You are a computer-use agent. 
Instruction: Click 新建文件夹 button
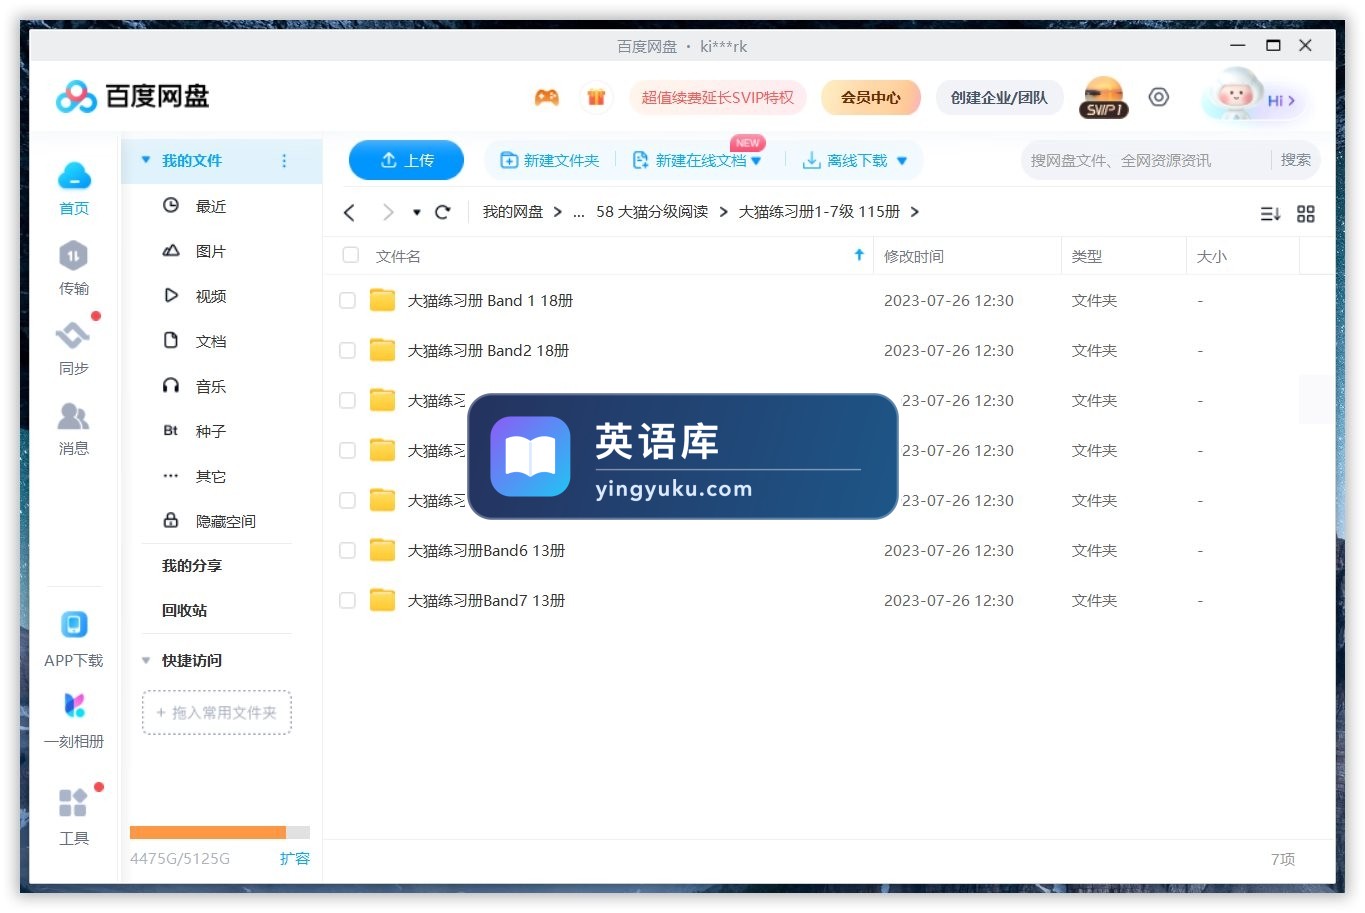(549, 160)
